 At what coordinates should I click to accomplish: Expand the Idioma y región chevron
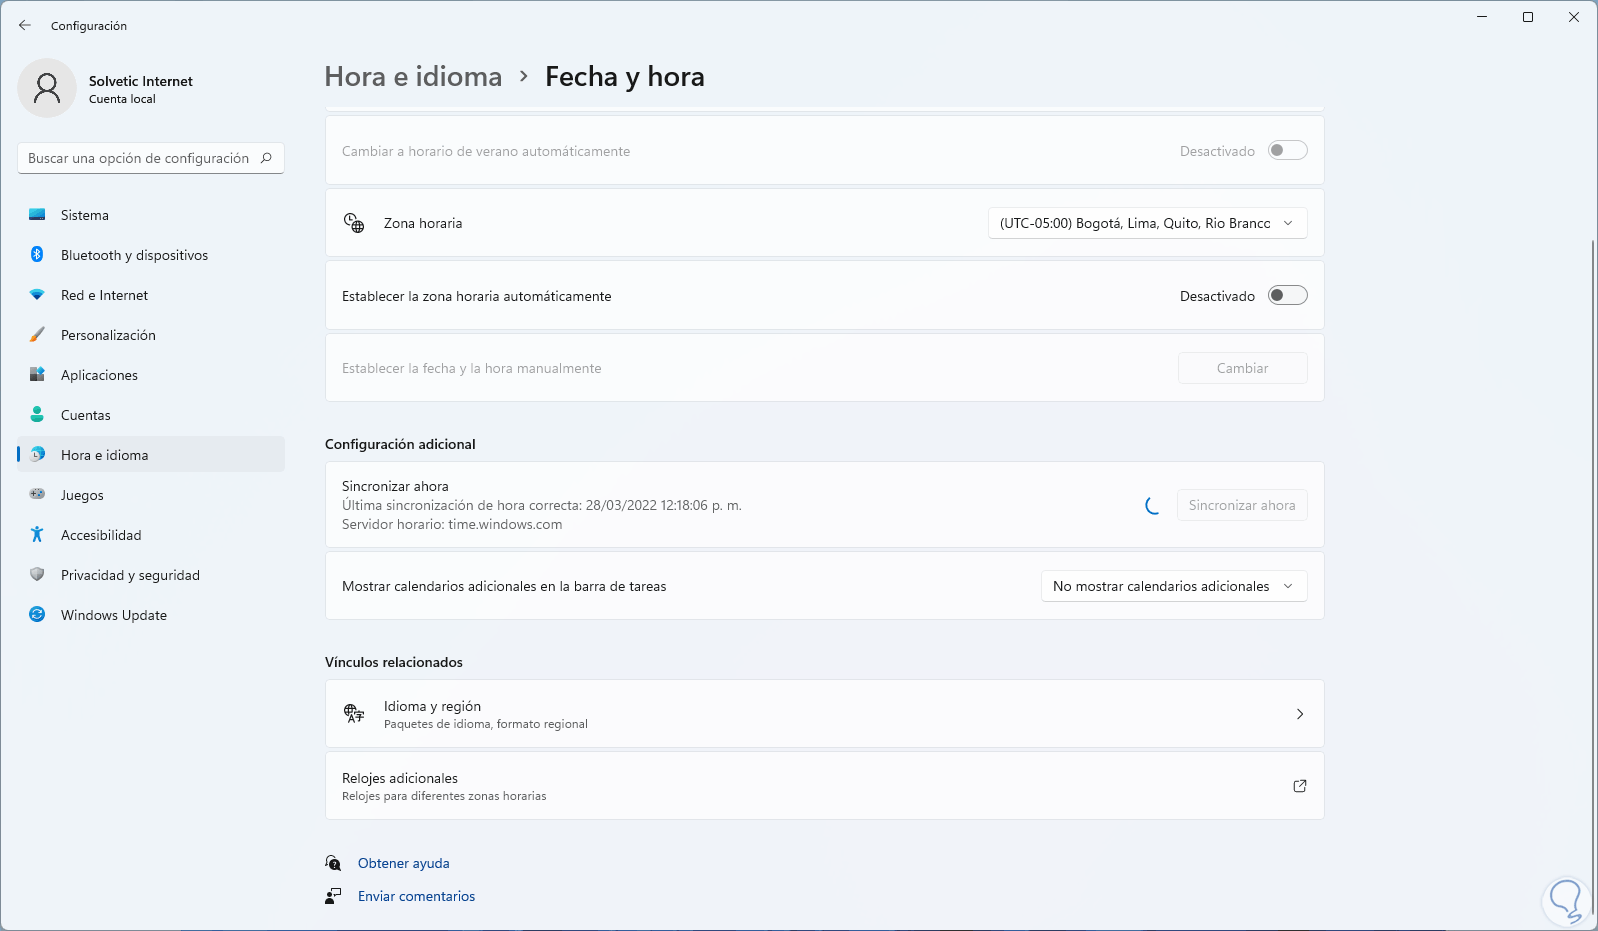[x=1299, y=714]
